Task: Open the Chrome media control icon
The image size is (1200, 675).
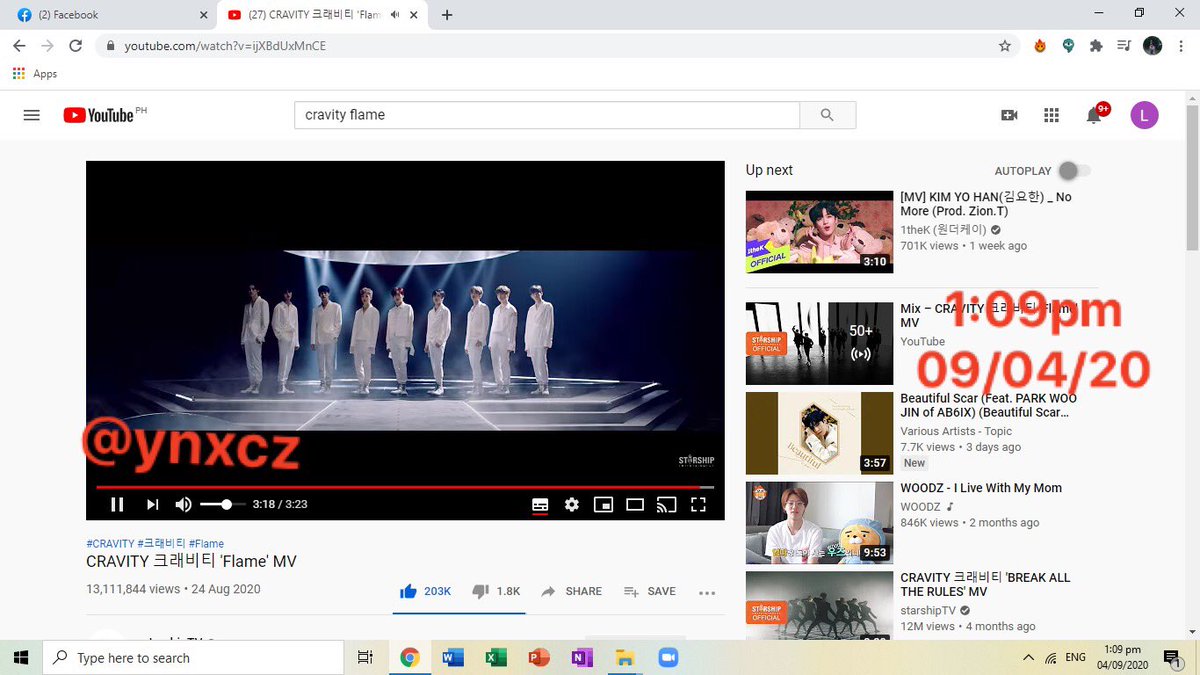Action: tap(1124, 46)
